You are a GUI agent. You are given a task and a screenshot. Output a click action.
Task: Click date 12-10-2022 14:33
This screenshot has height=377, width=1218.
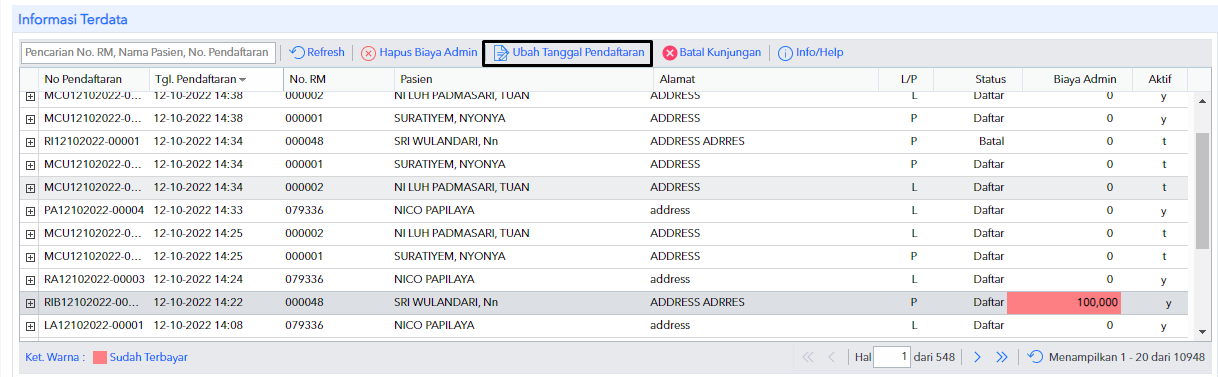198,210
